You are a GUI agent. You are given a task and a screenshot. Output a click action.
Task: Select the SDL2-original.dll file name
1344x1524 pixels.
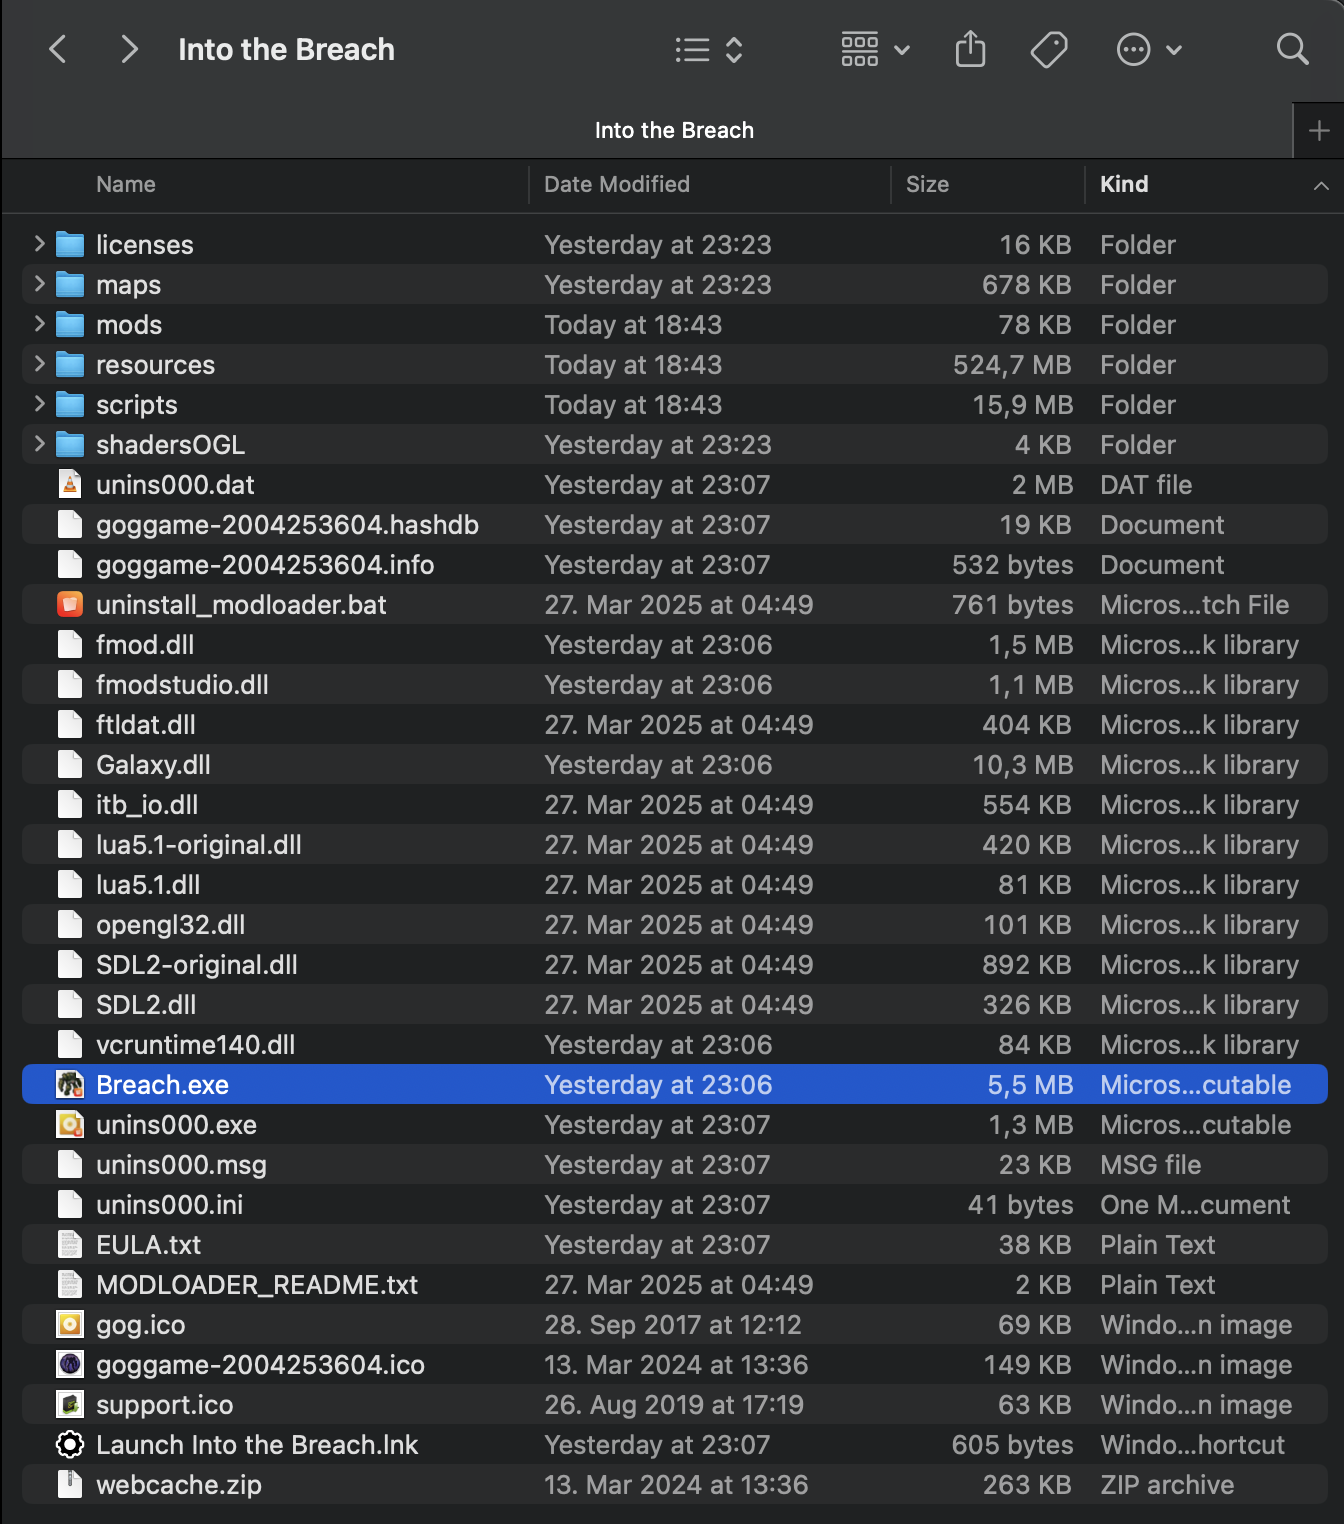point(197,964)
